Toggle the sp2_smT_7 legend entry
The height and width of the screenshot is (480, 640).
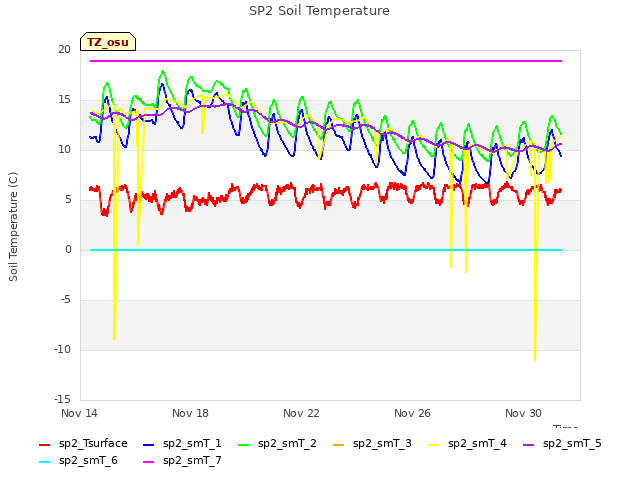[182, 461]
